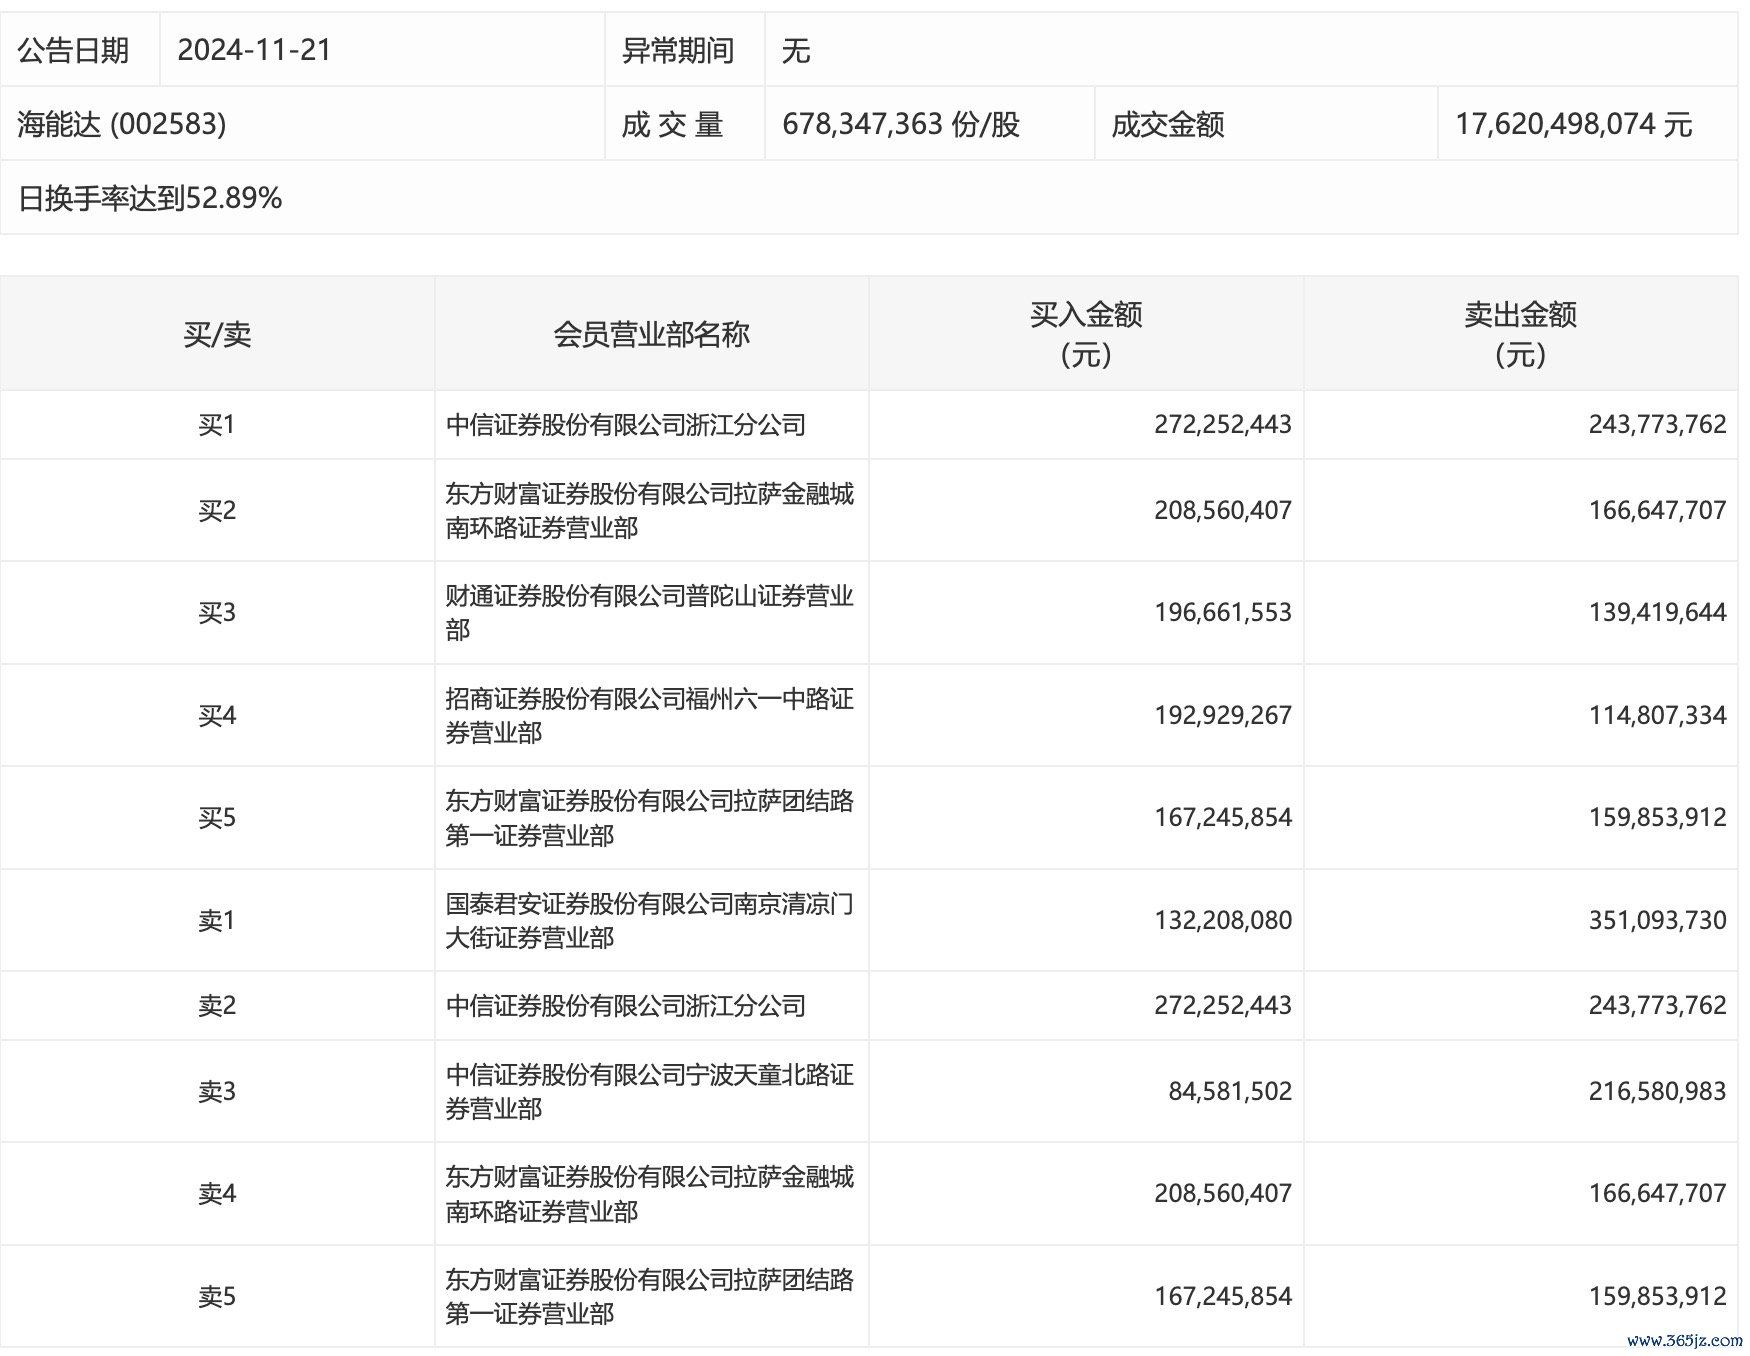Select buy amount 167,245,854 in 卖5 row
Image resolution: width=1750 pixels, height=1356 pixels.
coord(1223,1296)
